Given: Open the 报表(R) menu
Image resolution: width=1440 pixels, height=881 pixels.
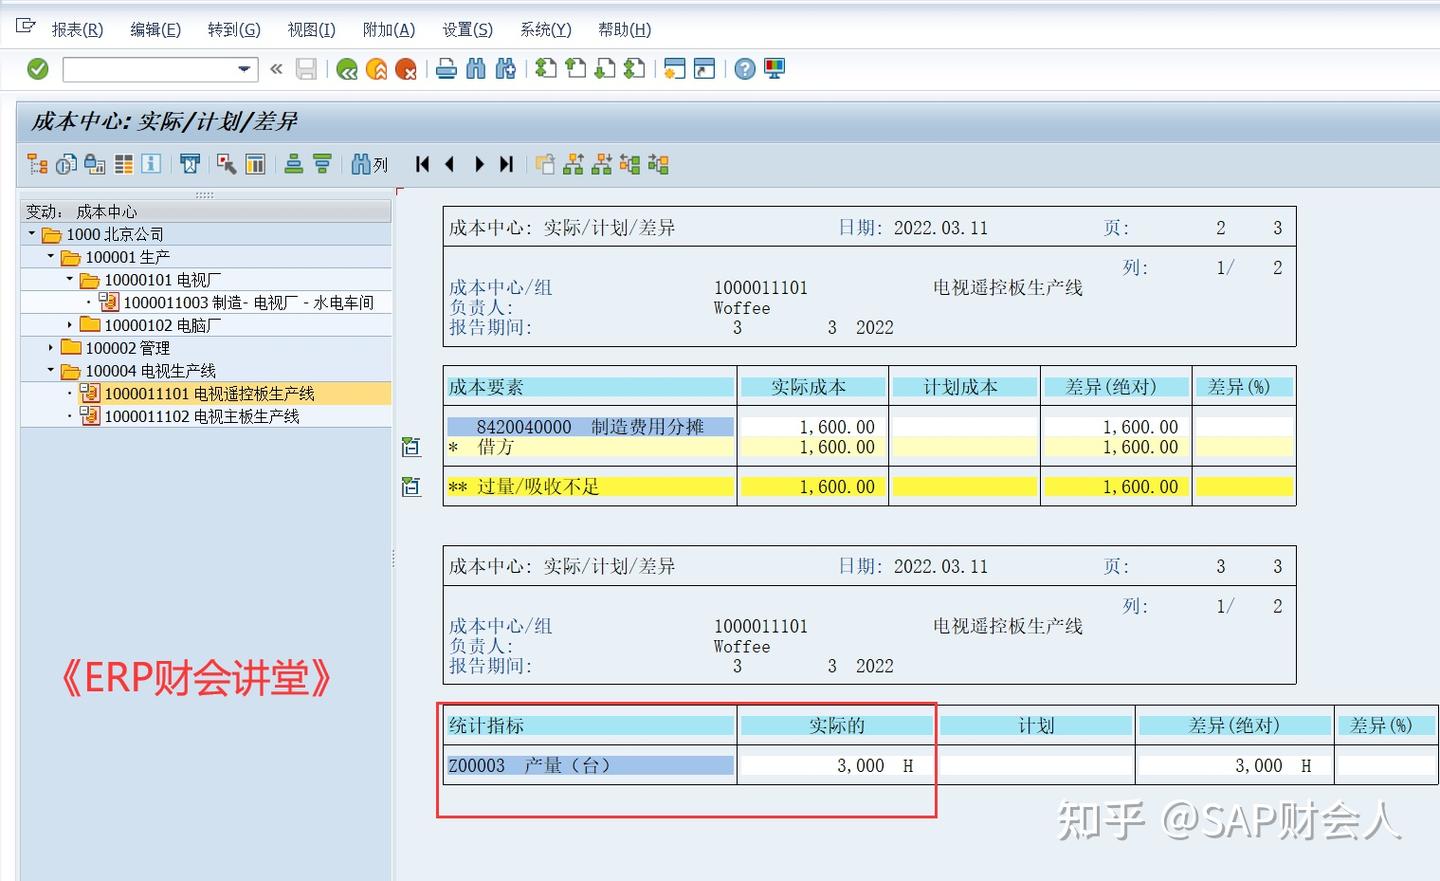Looking at the screenshot, I should pos(76,29).
